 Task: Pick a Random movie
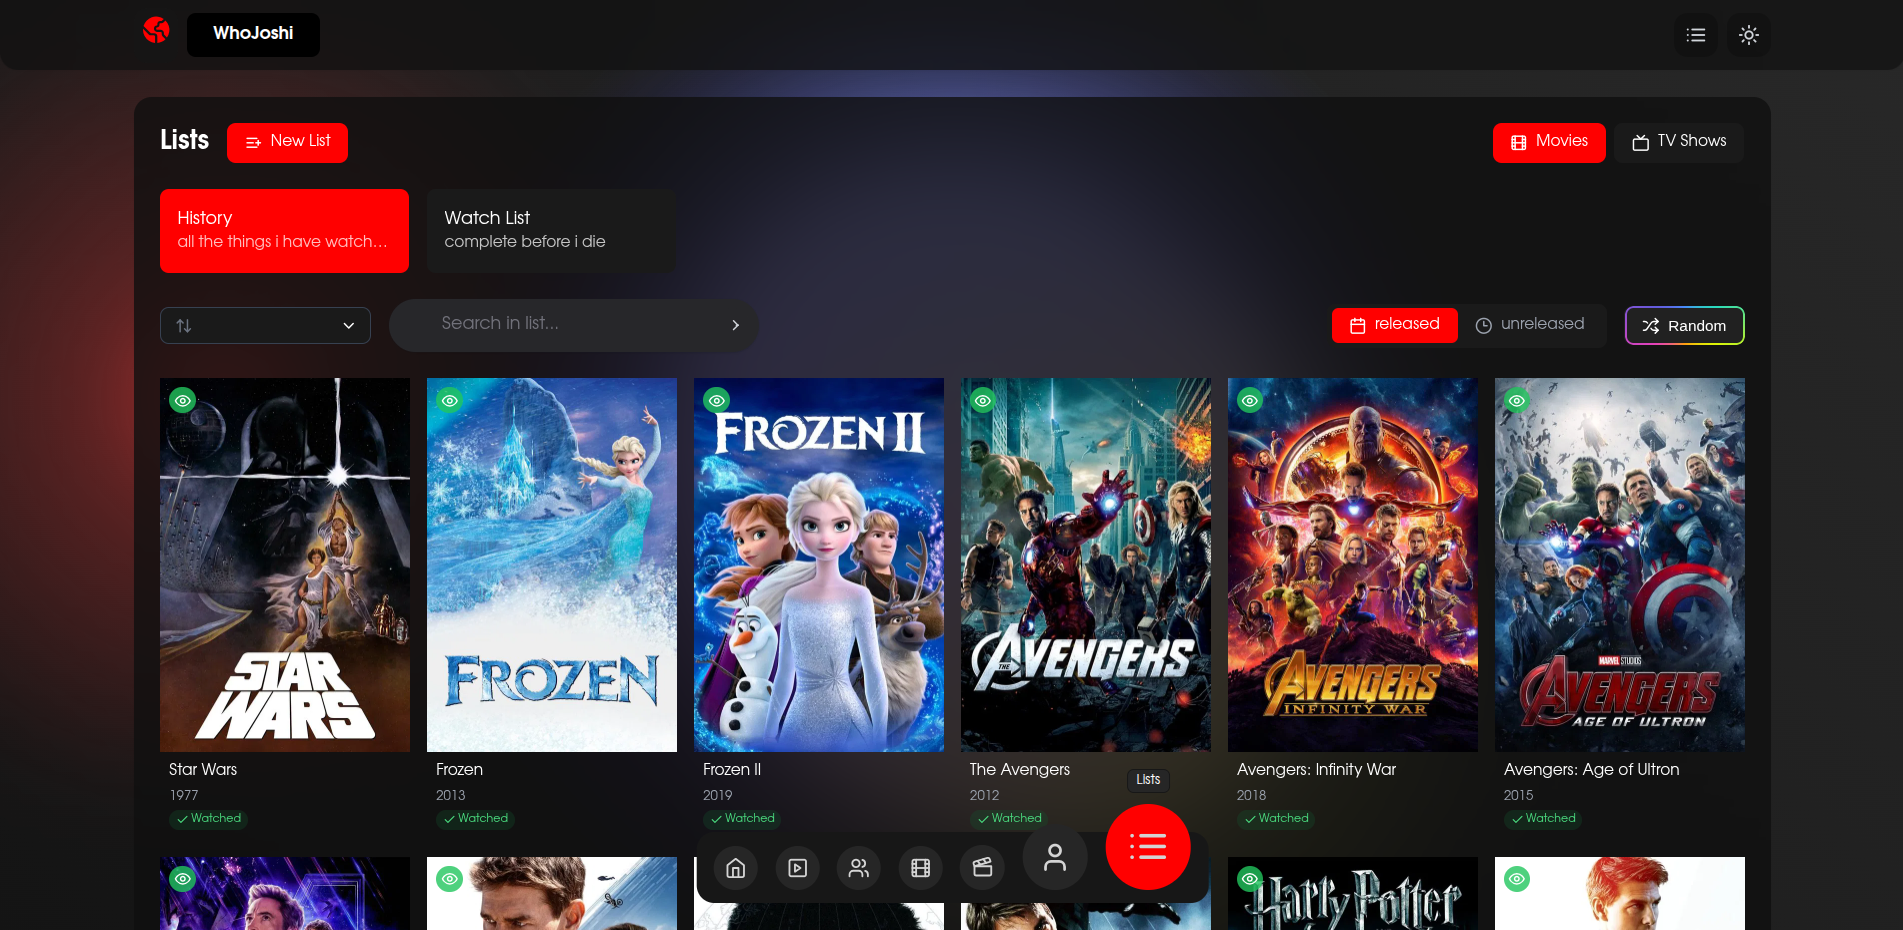(x=1684, y=325)
